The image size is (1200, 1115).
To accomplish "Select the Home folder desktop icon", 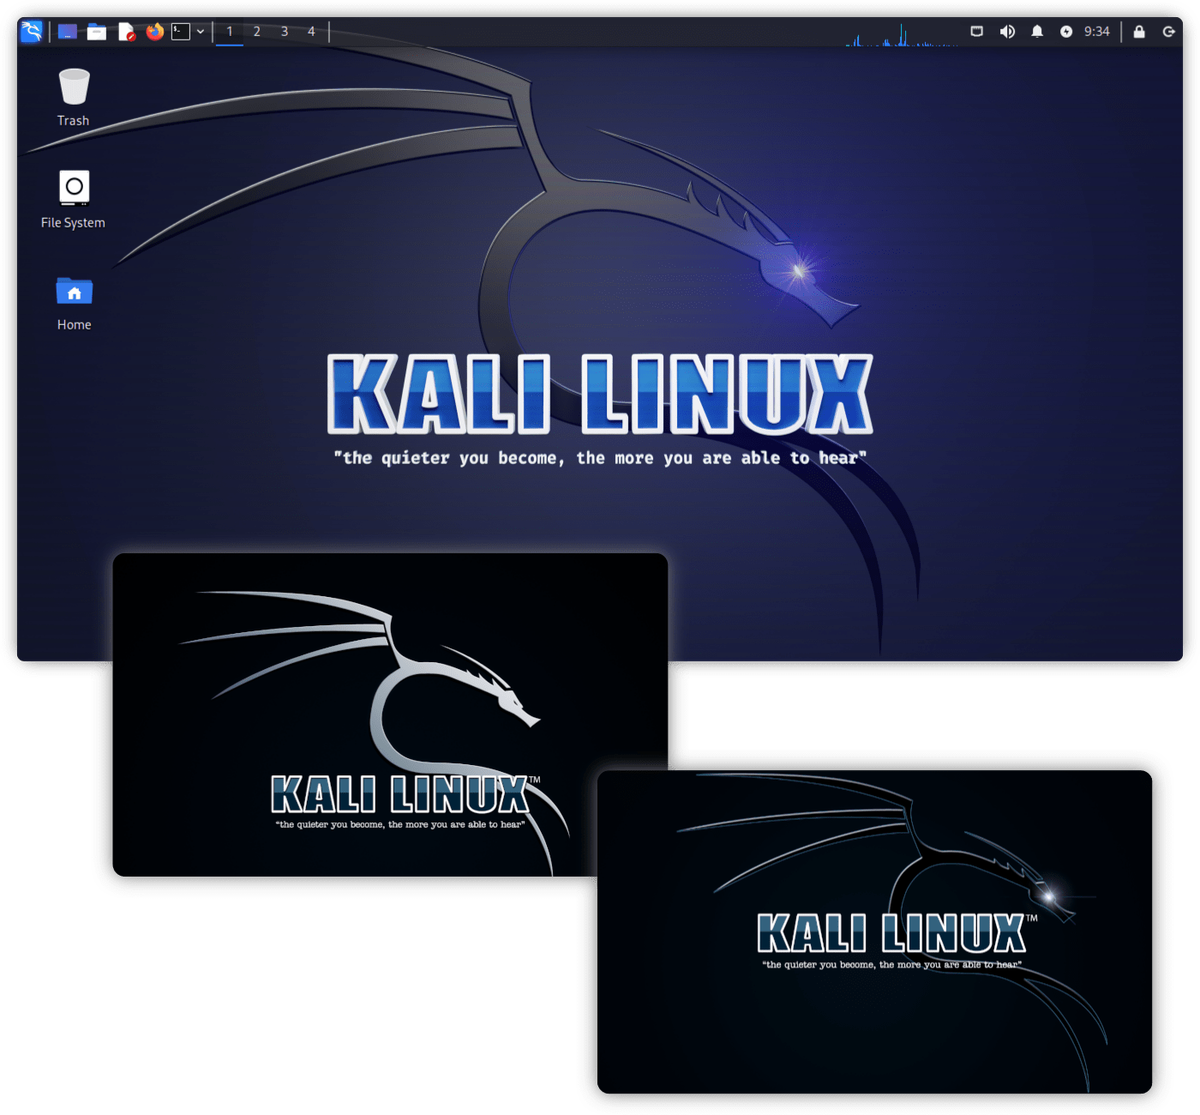I will coord(74,303).
